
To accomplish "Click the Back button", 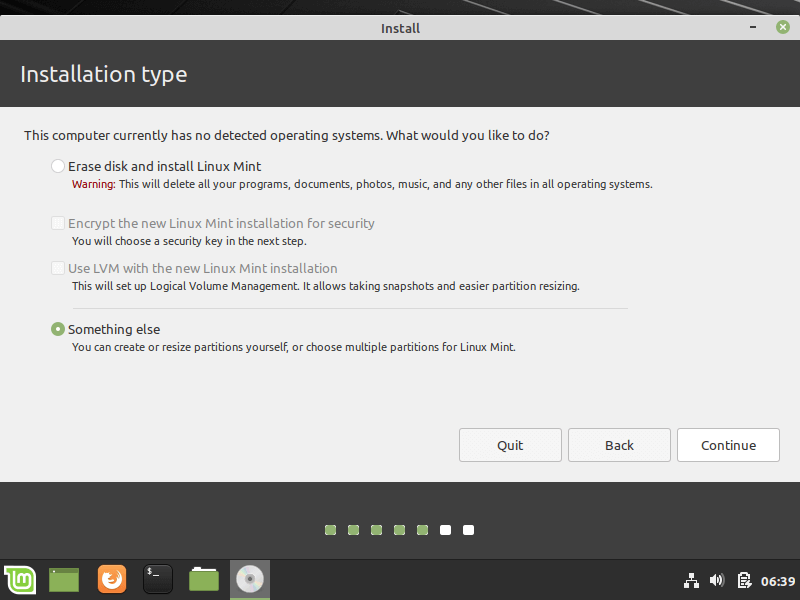I will tap(619, 445).
